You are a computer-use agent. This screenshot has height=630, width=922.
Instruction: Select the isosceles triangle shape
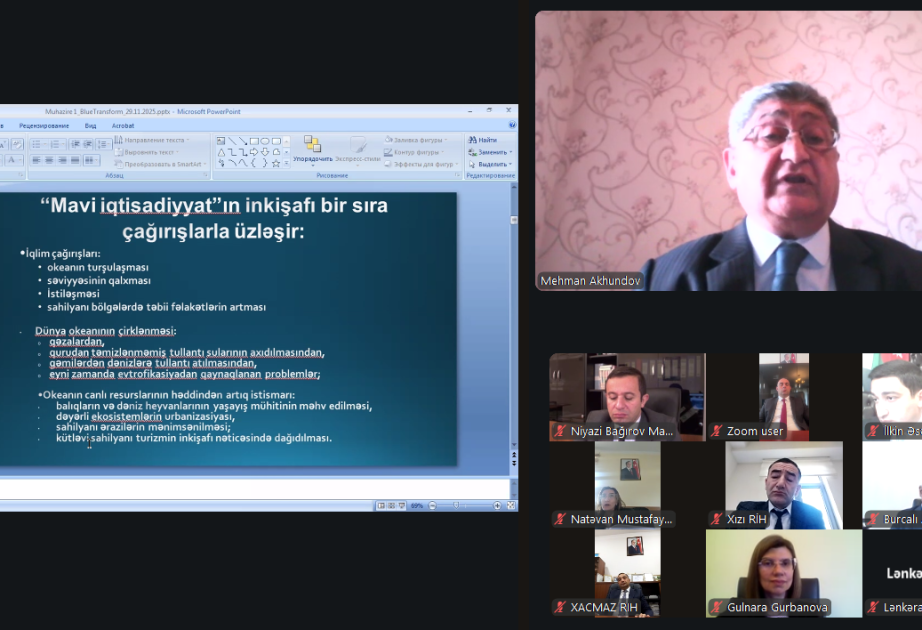coord(221,152)
